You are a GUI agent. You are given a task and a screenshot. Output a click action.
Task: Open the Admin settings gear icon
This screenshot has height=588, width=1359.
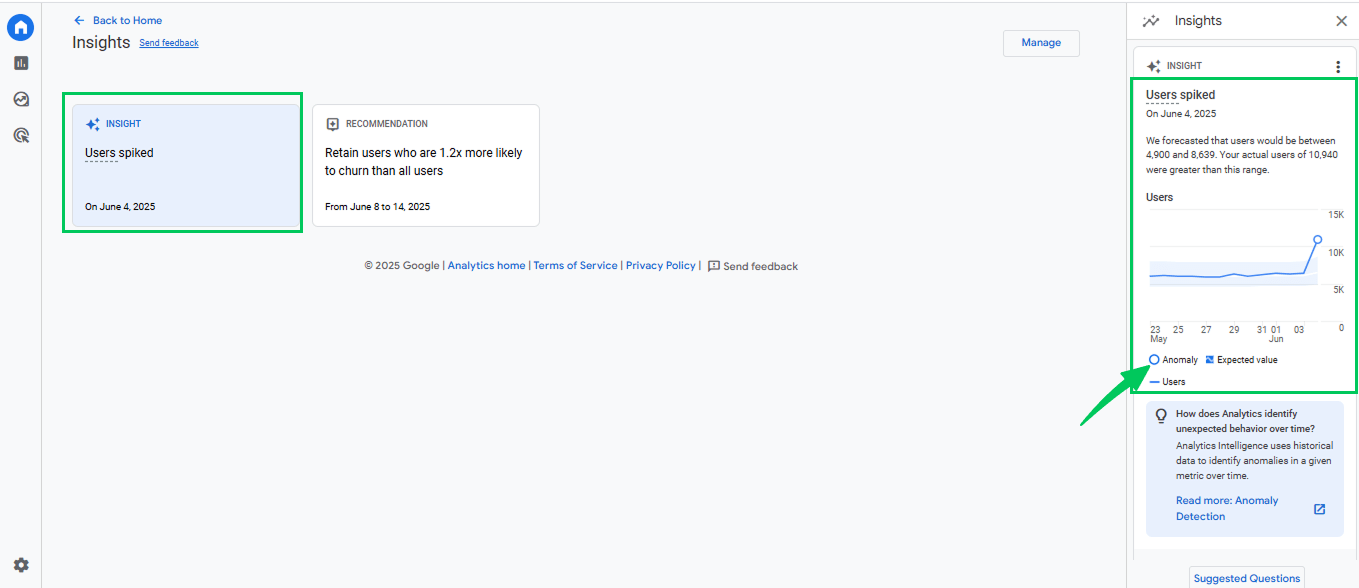(x=21, y=565)
